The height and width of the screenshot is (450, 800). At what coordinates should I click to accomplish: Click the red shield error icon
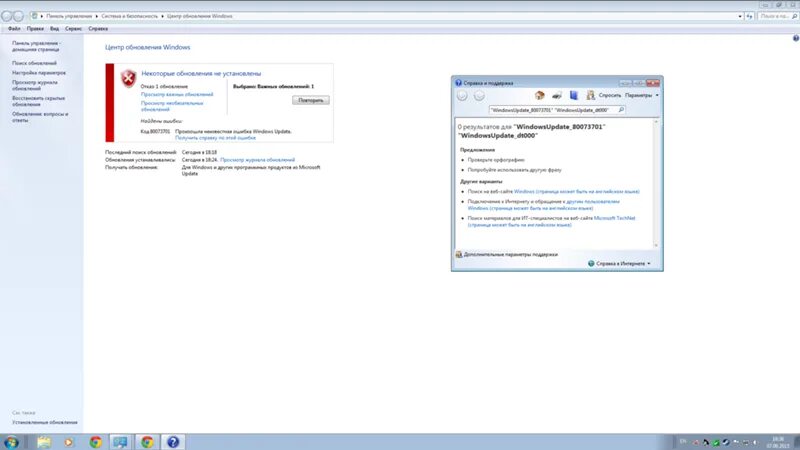pos(129,78)
